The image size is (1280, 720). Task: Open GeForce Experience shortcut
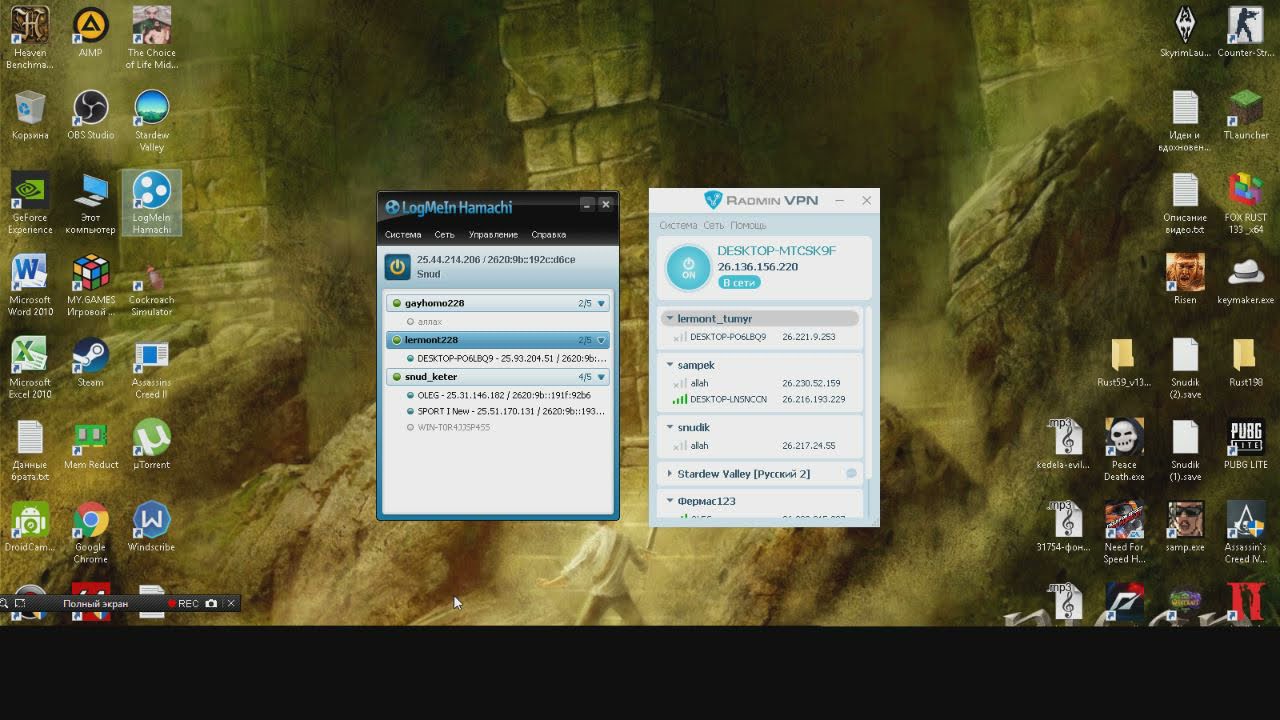30,204
